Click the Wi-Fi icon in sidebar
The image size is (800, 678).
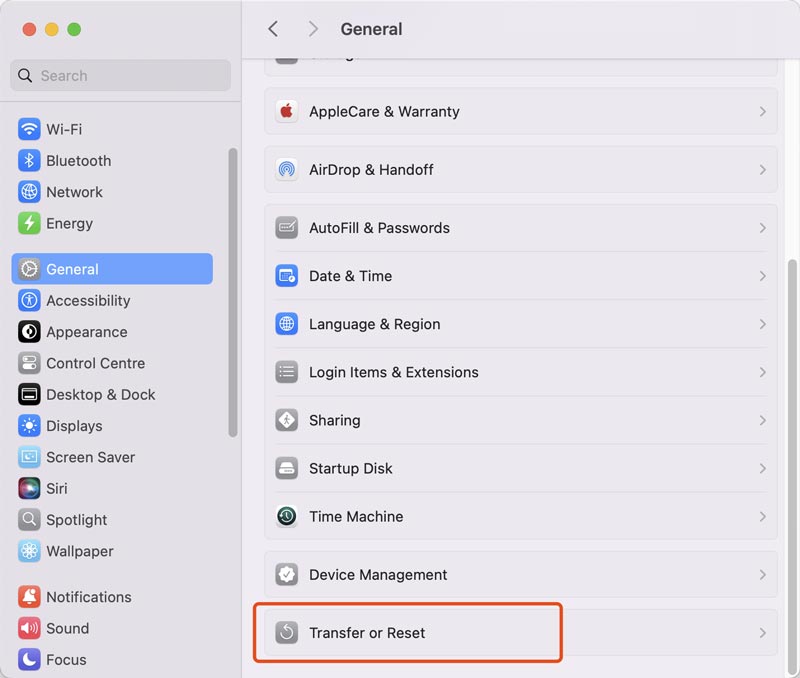(x=29, y=129)
